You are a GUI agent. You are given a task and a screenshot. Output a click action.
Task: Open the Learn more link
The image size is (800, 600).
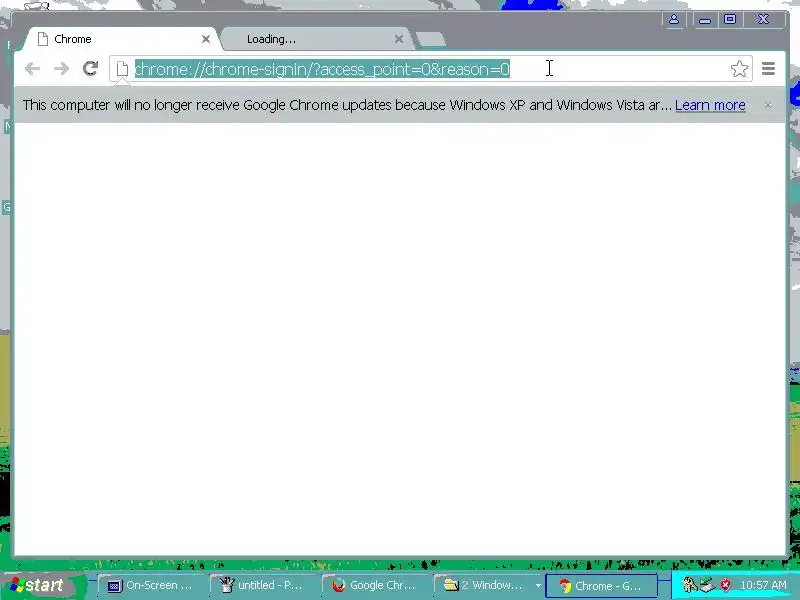click(x=710, y=105)
